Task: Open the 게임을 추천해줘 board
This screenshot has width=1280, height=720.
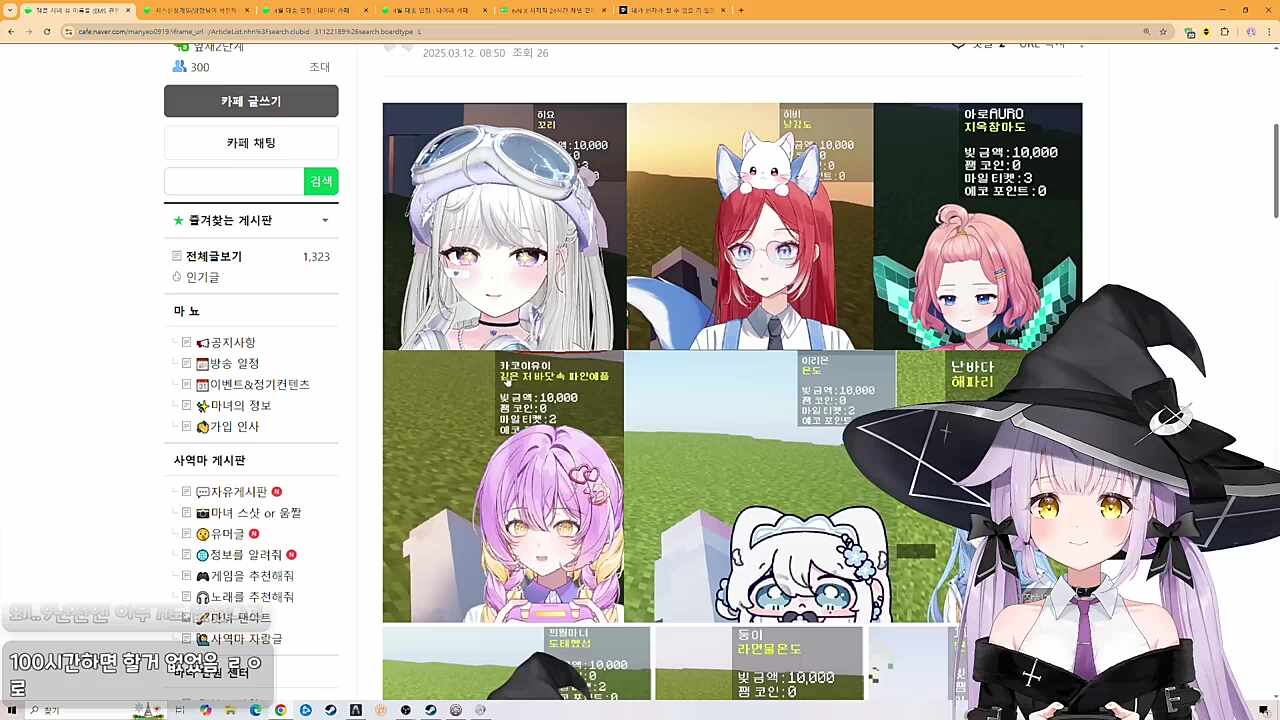Action: [x=252, y=576]
